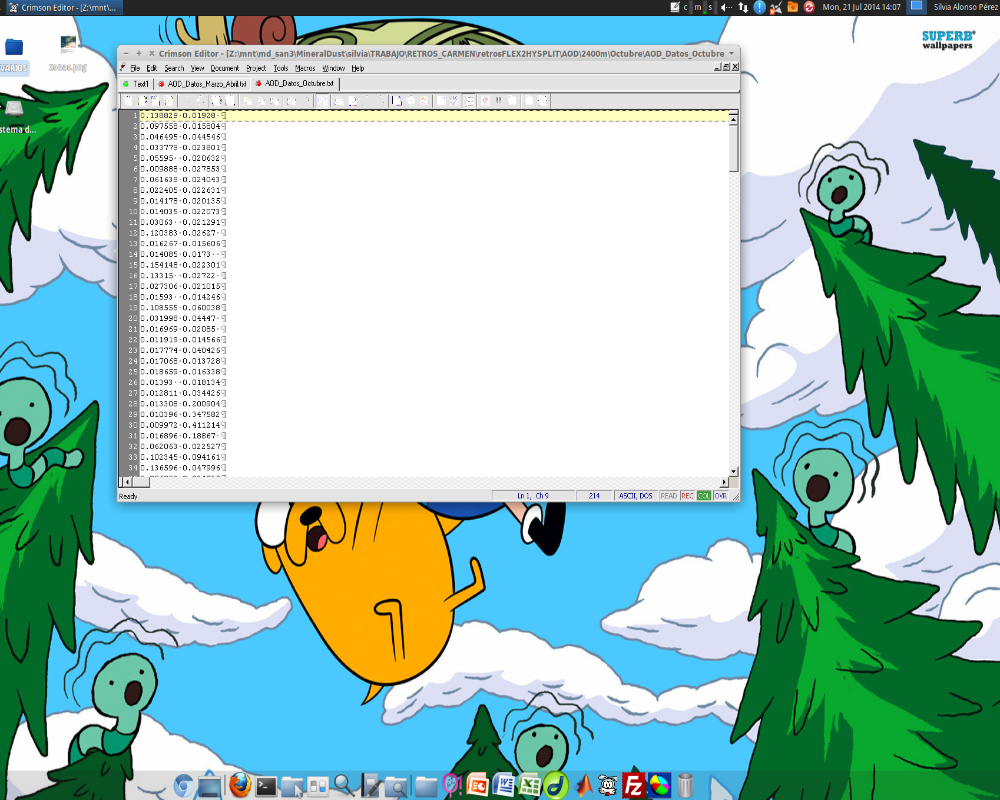The width and height of the screenshot is (1000, 800).
Task: Open FileZilla in the dock
Action: (633, 785)
